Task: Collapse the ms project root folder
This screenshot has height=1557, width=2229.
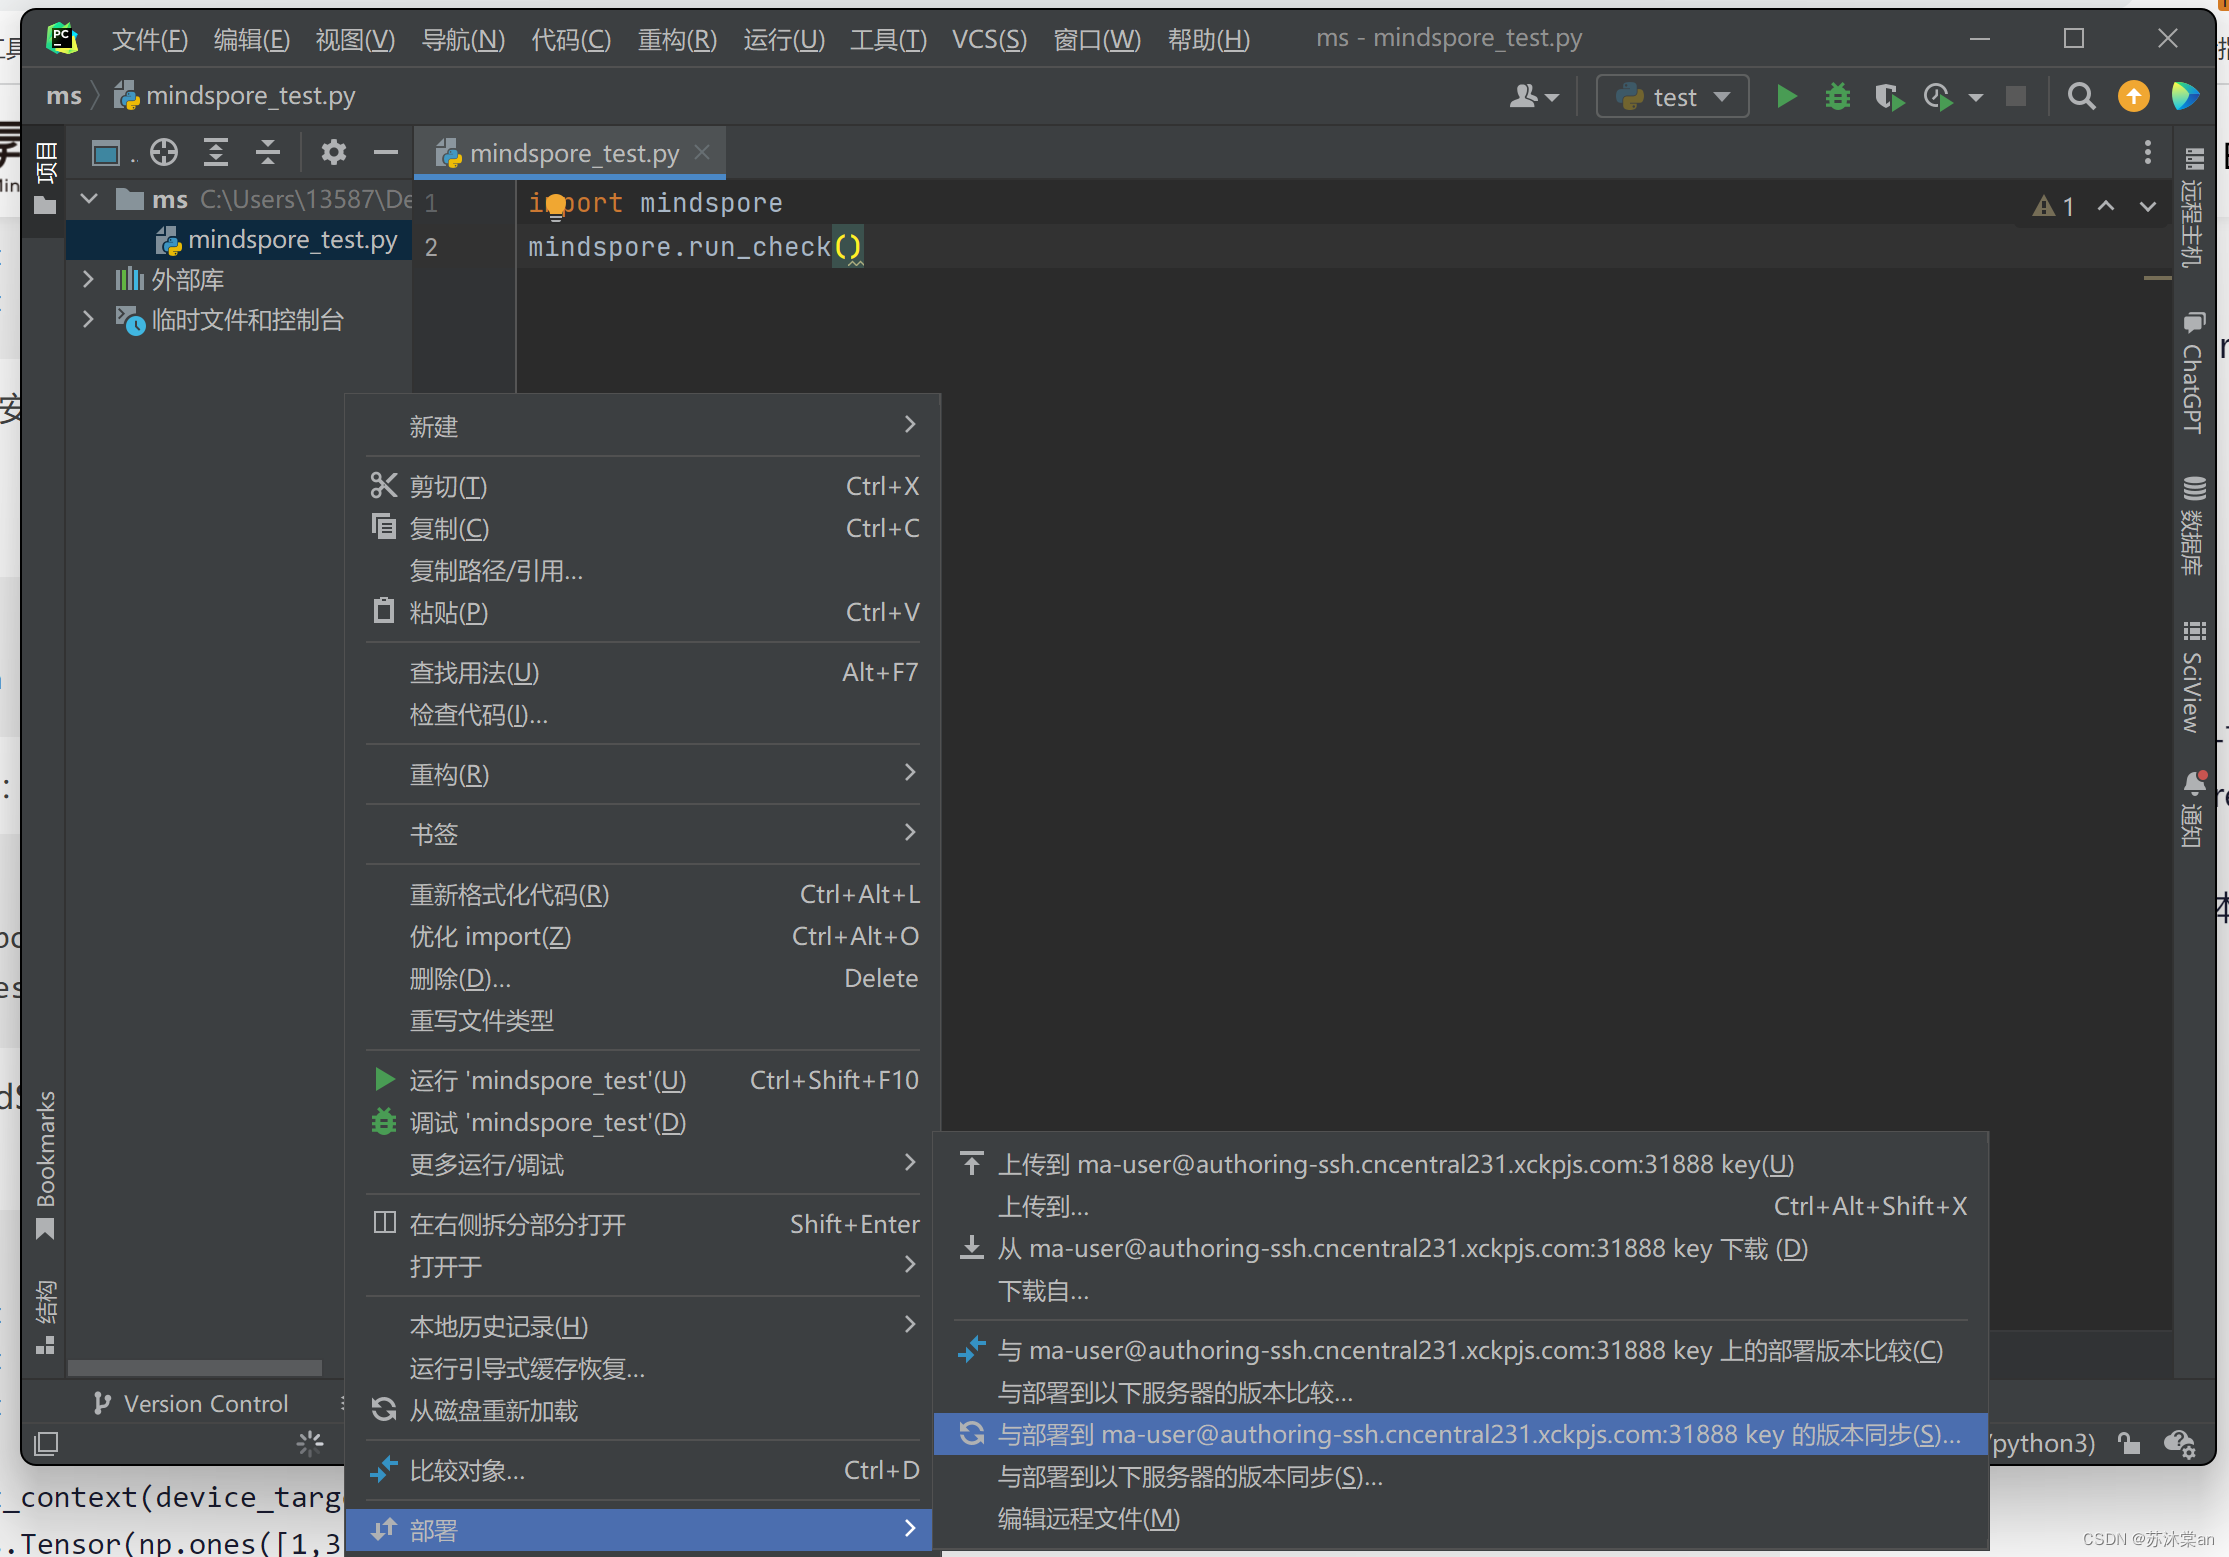Action: coord(89,199)
